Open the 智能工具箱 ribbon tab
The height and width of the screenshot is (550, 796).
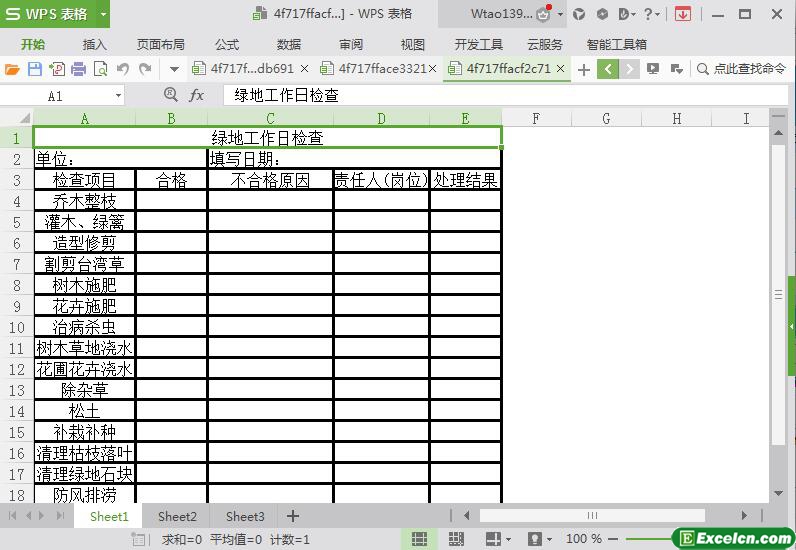tap(616, 45)
